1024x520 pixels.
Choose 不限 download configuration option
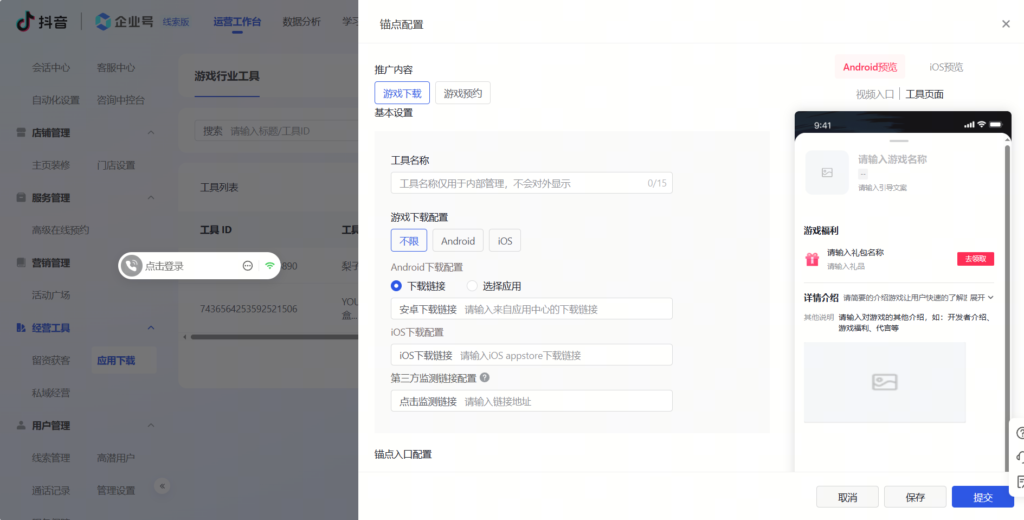[409, 240]
